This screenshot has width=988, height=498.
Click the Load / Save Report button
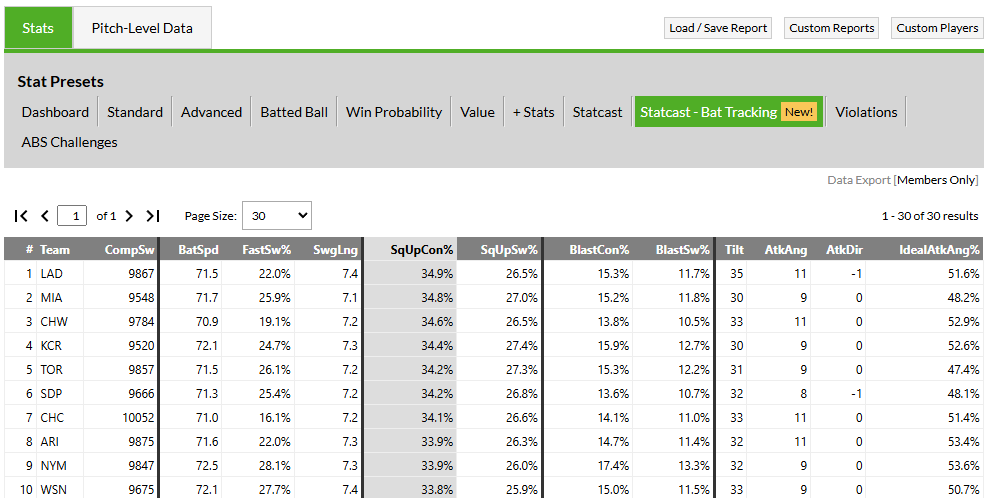point(718,28)
